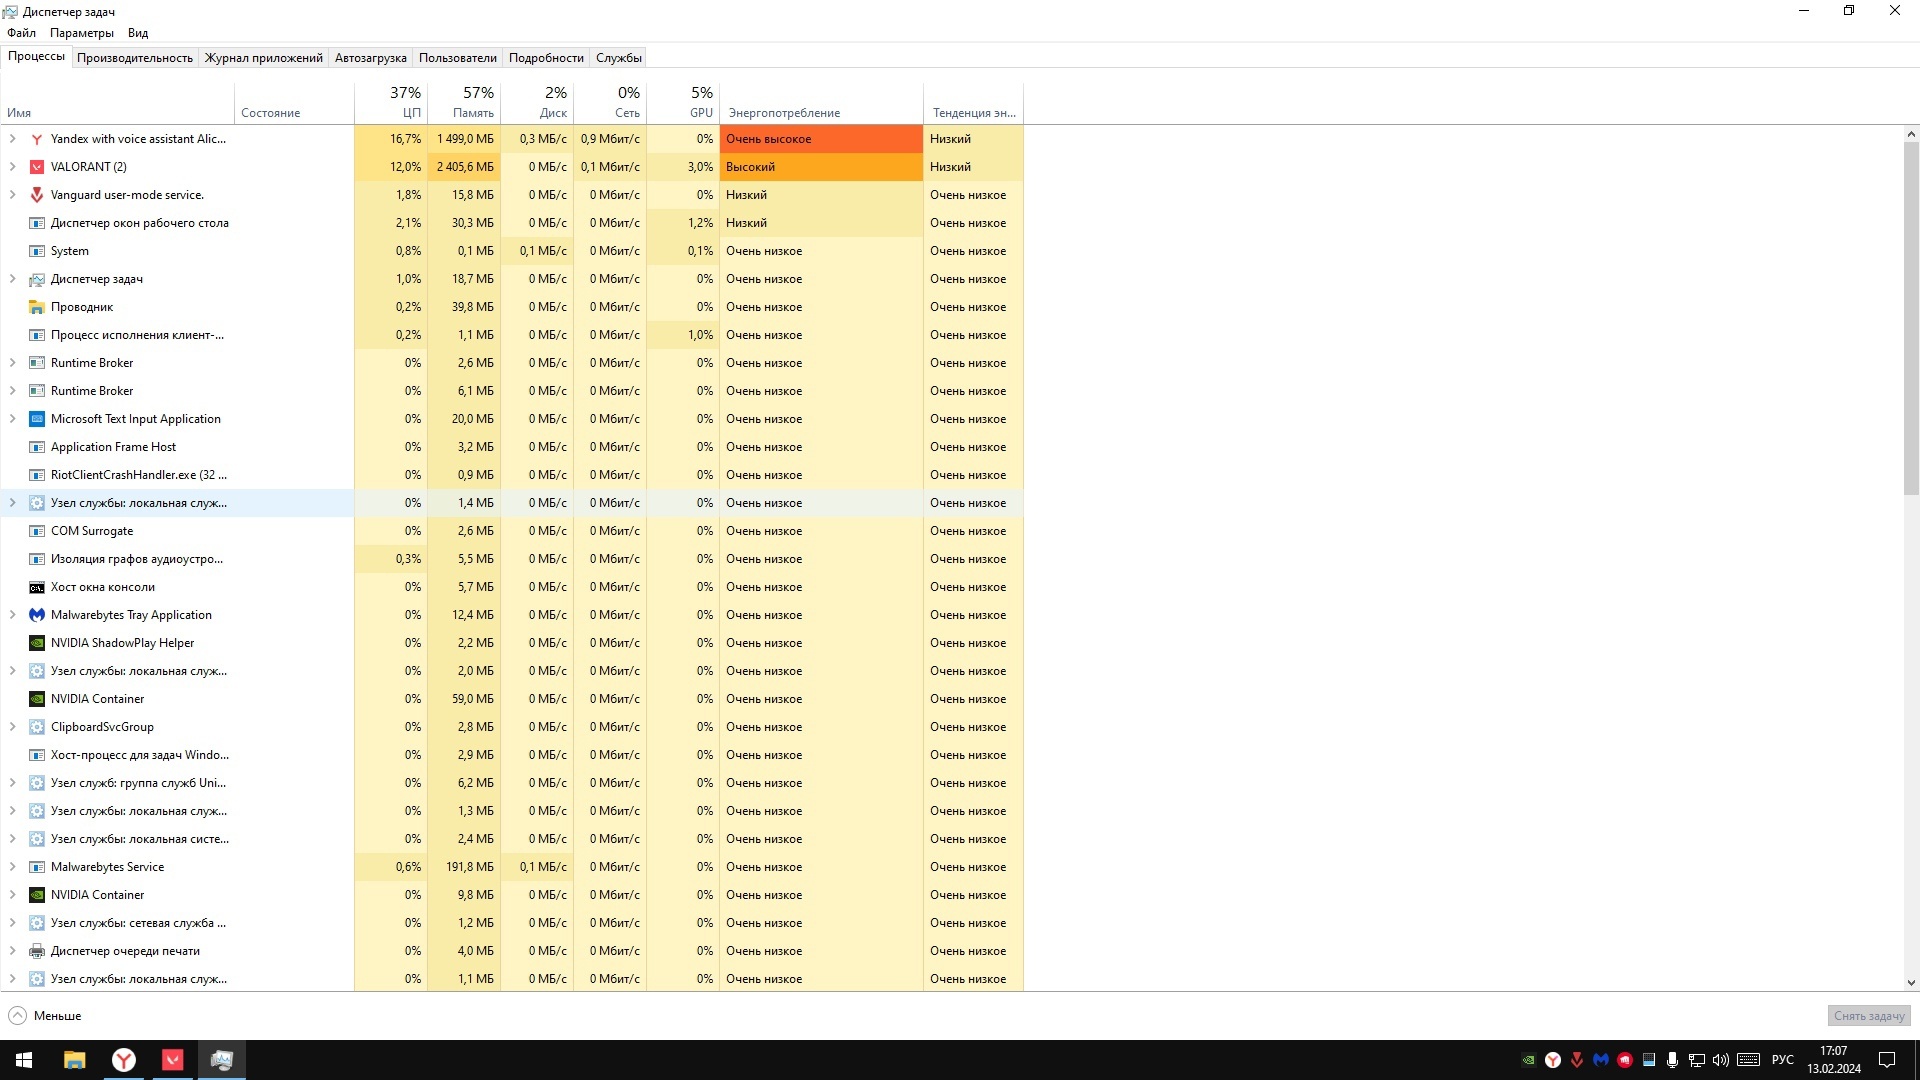This screenshot has width=1920, height=1080.
Task: Click the Malwarebytes Tray Application icon
Action: tap(37, 615)
